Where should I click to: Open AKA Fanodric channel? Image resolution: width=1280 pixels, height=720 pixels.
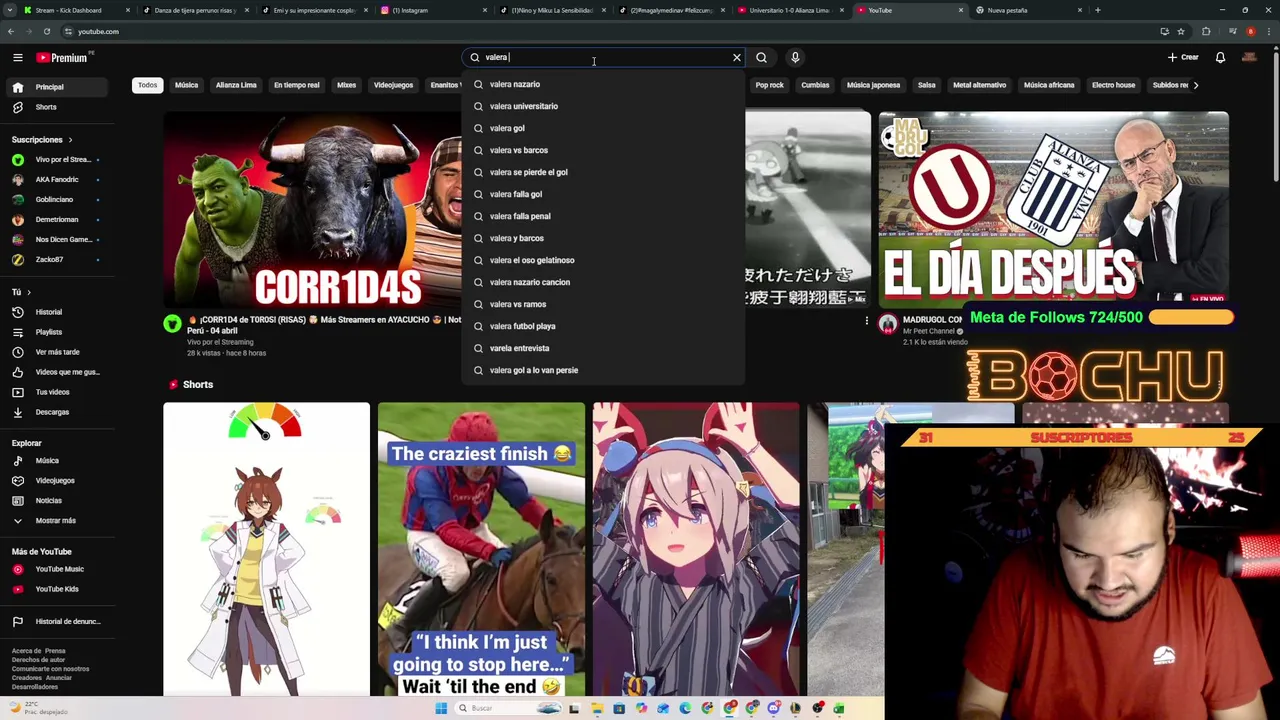(57, 180)
